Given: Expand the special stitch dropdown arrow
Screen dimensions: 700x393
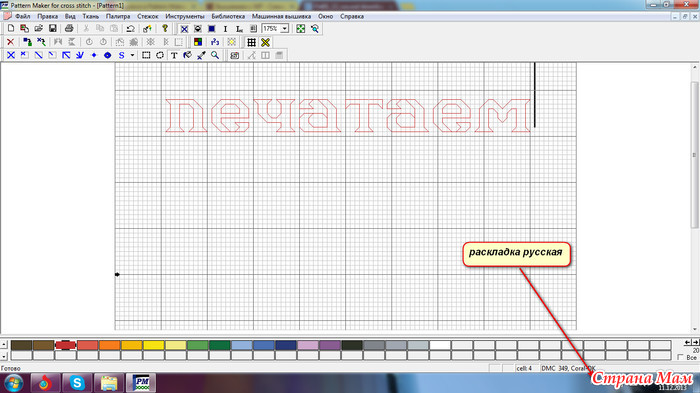Looking at the screenshot, I should pos(133,55).
